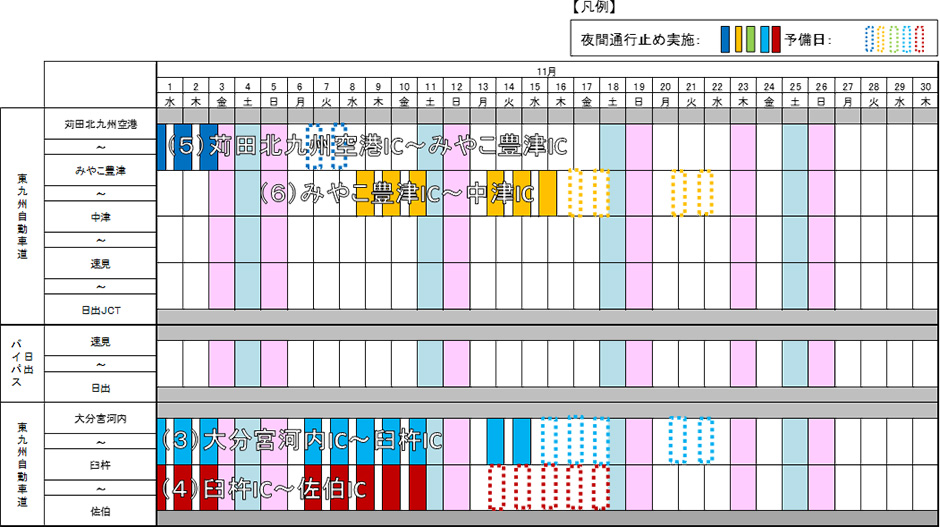Screen dimensions: 940x527
Task: Click the 佐伯 row label
Action: point(101,511)
